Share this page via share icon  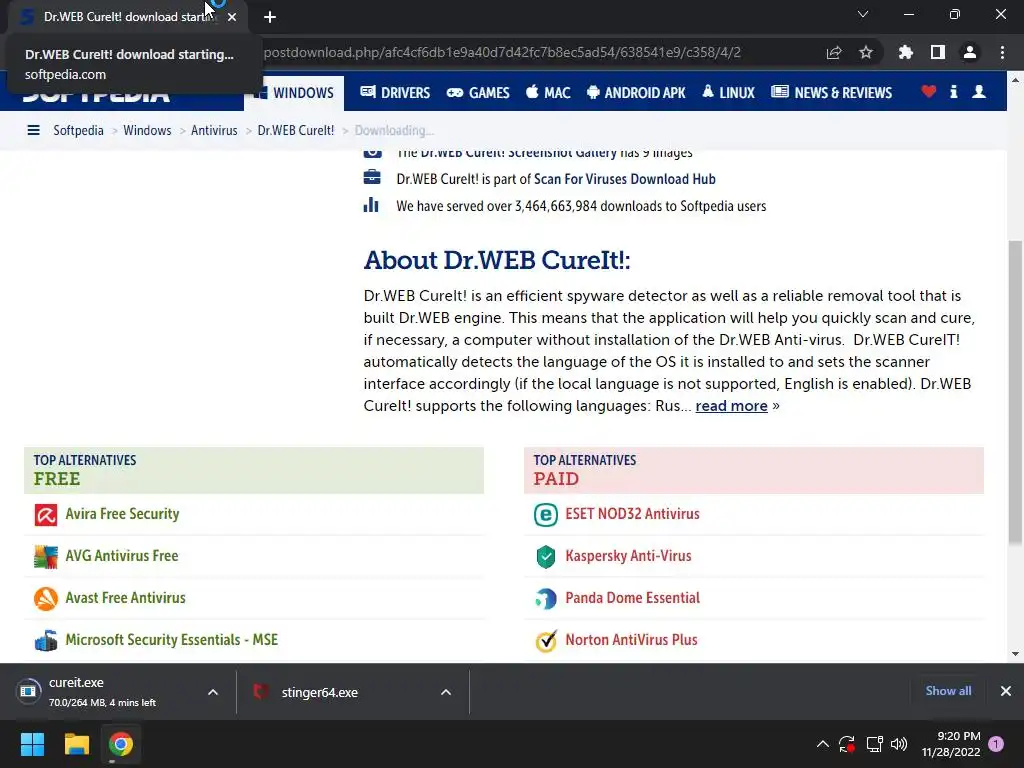click(x=834, y=53)
